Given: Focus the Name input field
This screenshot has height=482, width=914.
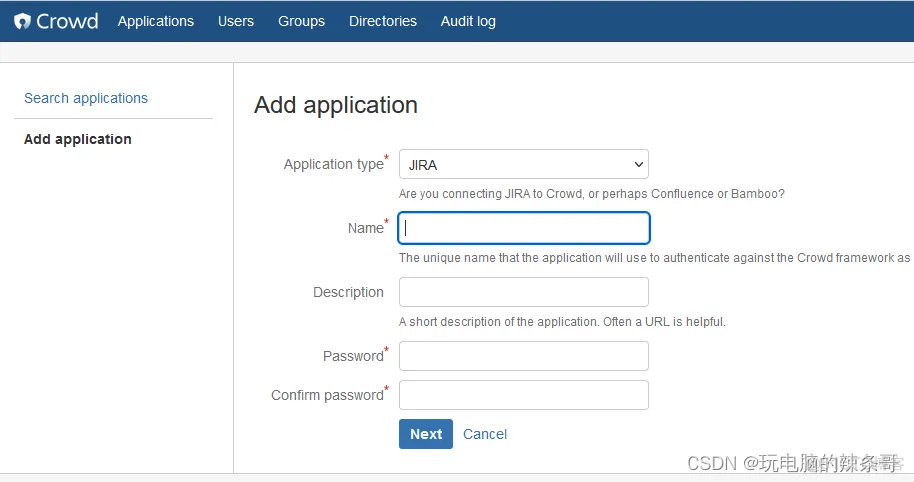Looking at the screenshot, I should pyautogui.click(x=523, y=228).
